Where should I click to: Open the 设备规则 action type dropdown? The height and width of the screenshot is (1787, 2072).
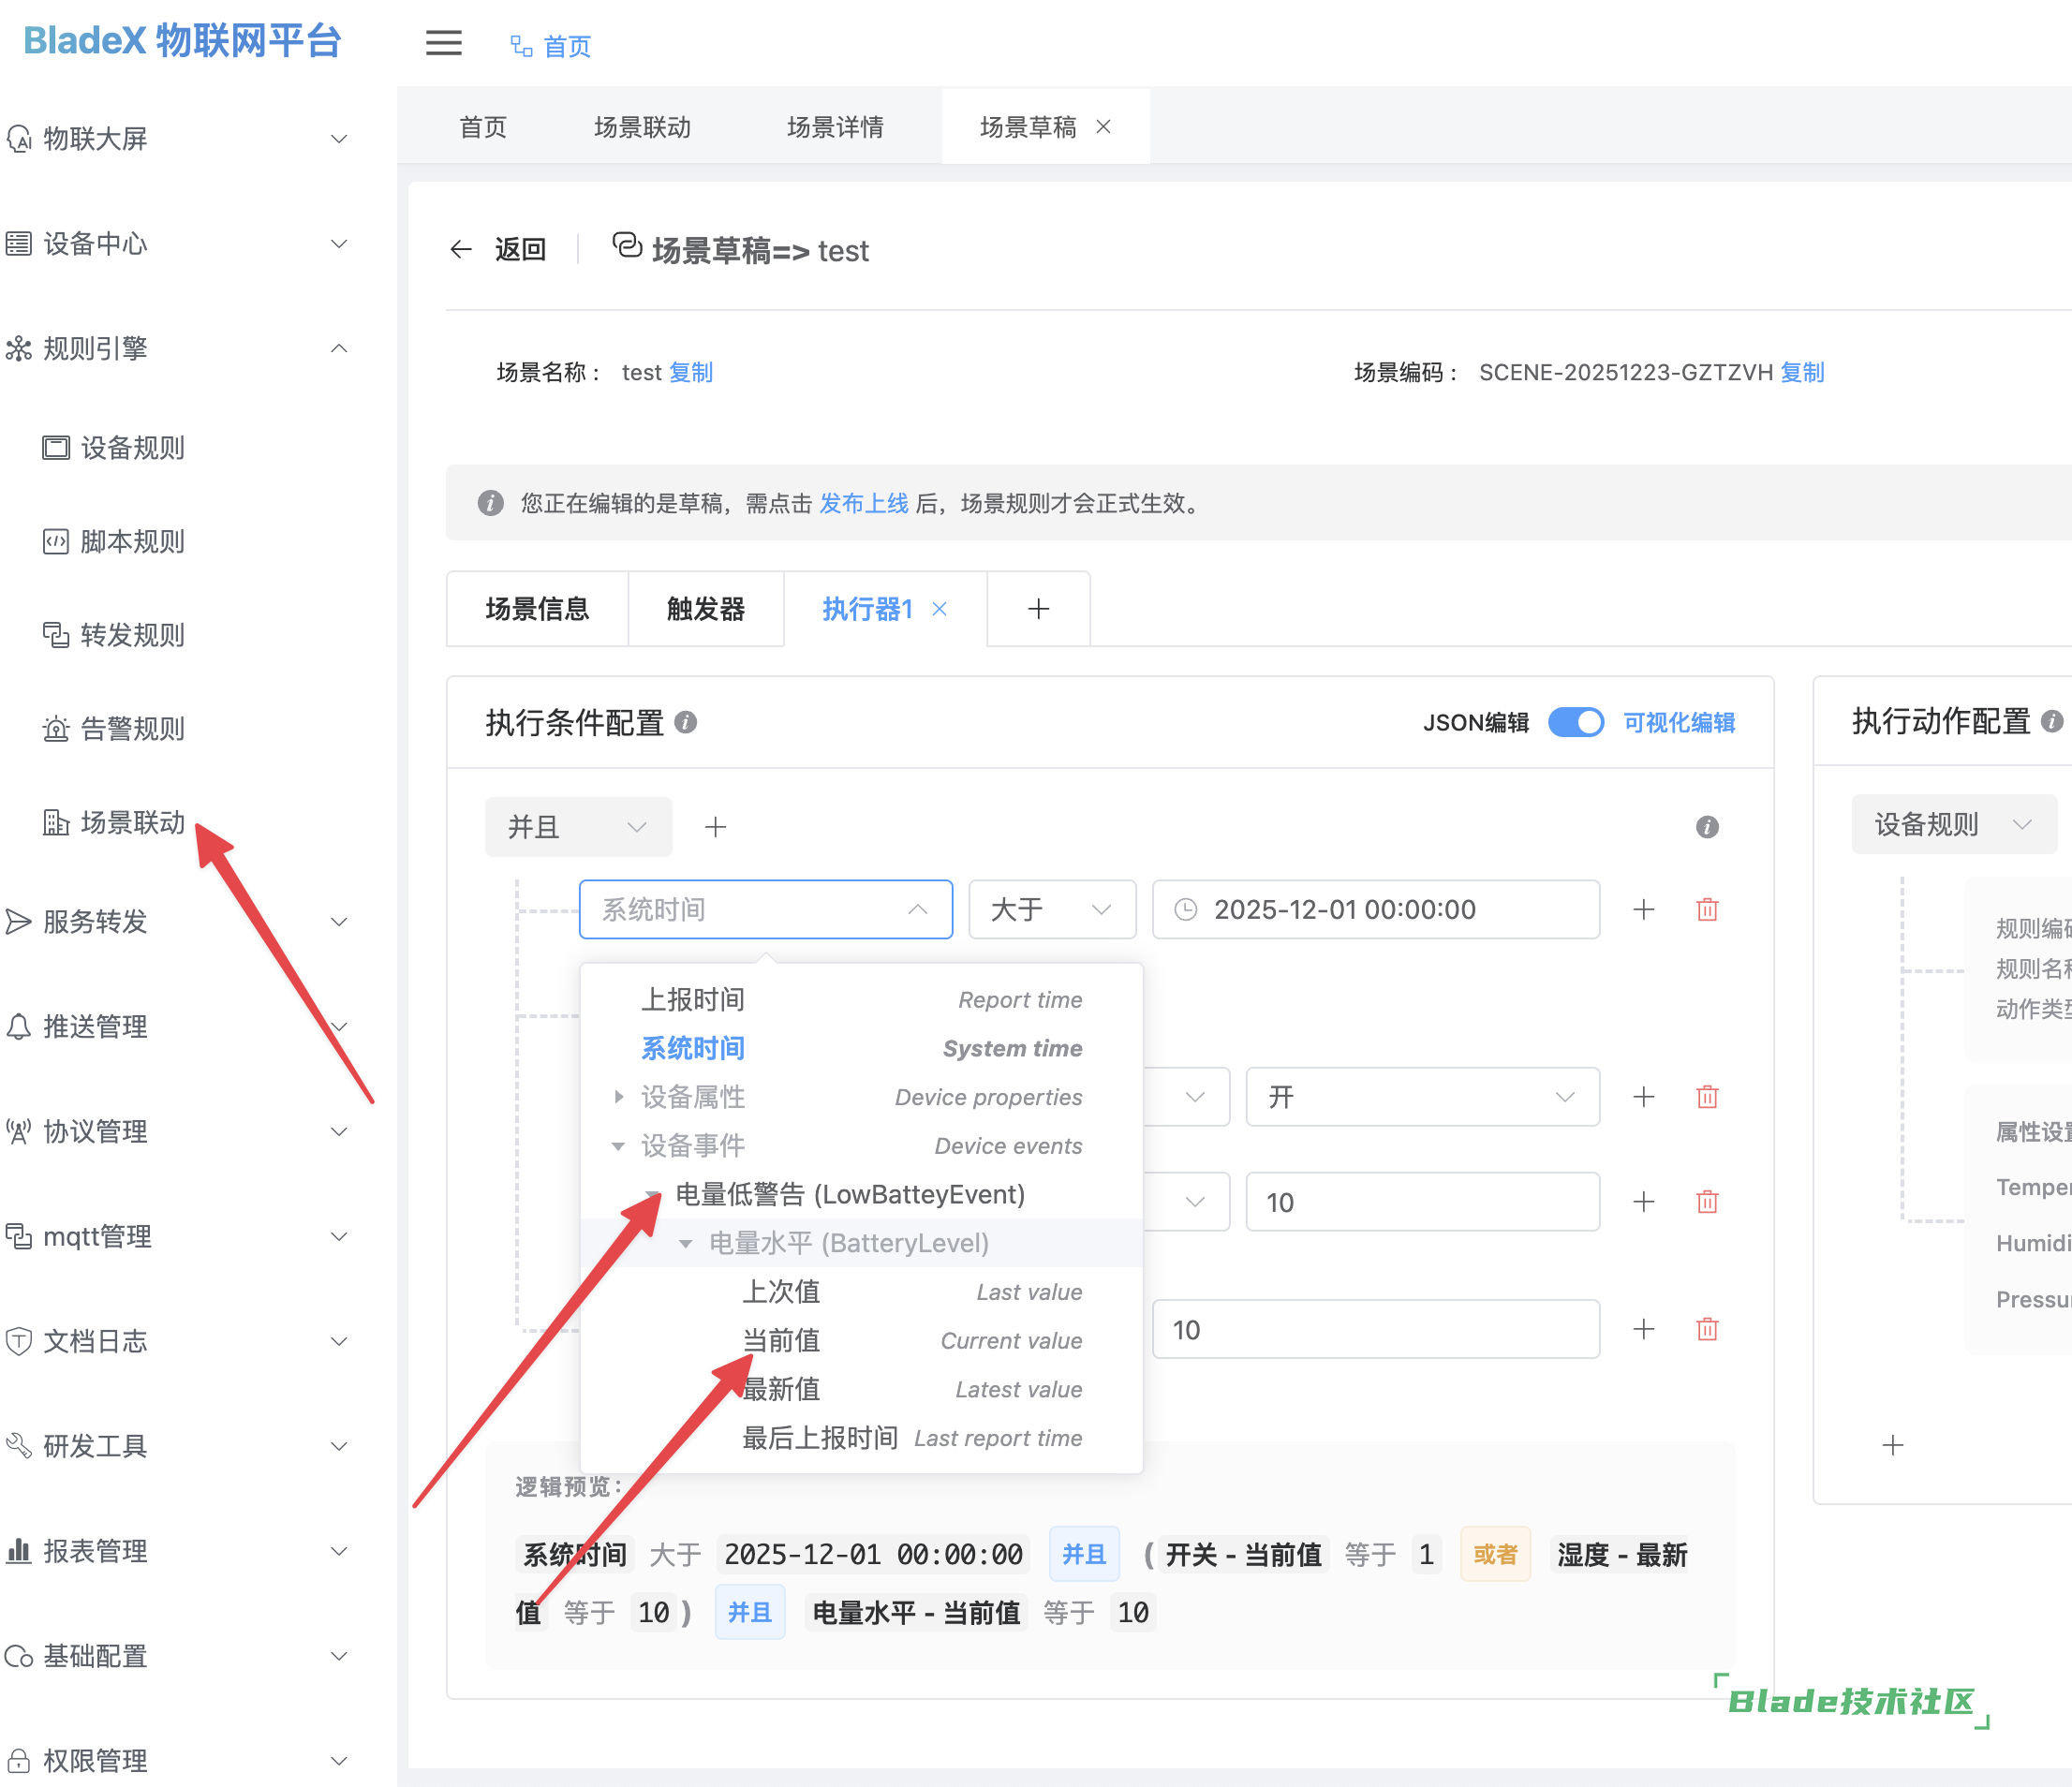(x=1952, y=824)
